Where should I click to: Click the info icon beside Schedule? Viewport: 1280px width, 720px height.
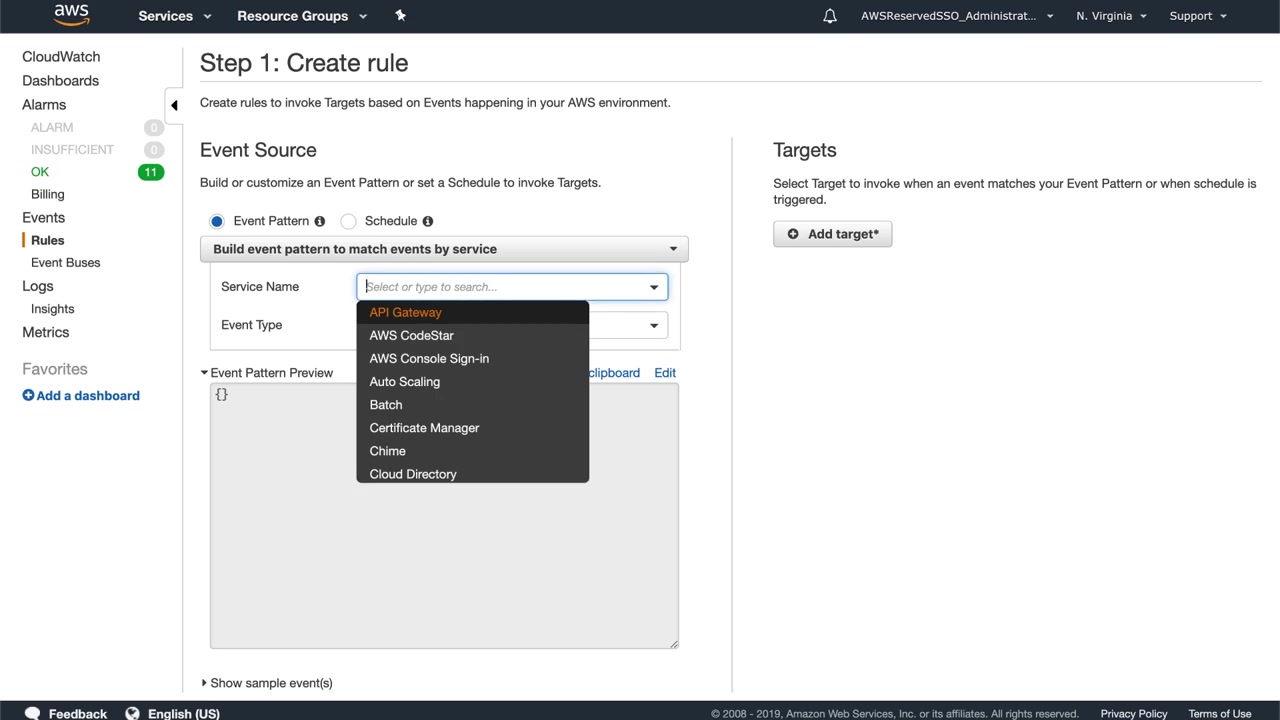pyautogui.click(x=427, y=221)
